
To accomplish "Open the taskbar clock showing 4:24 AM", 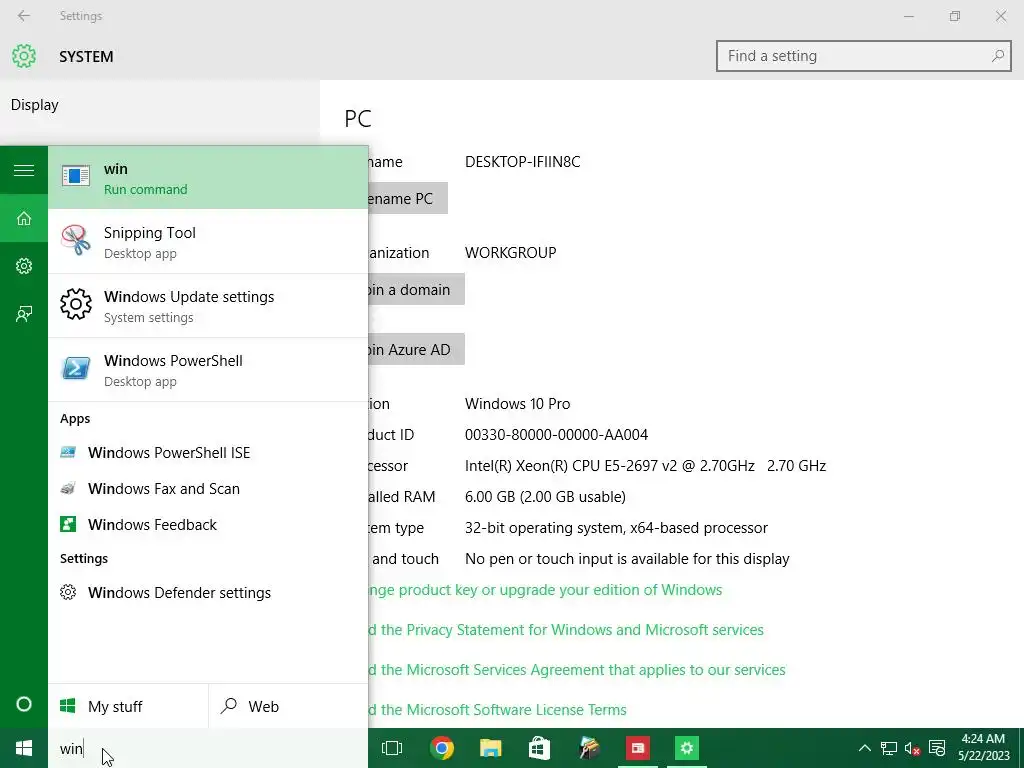I will coord(984,748).
